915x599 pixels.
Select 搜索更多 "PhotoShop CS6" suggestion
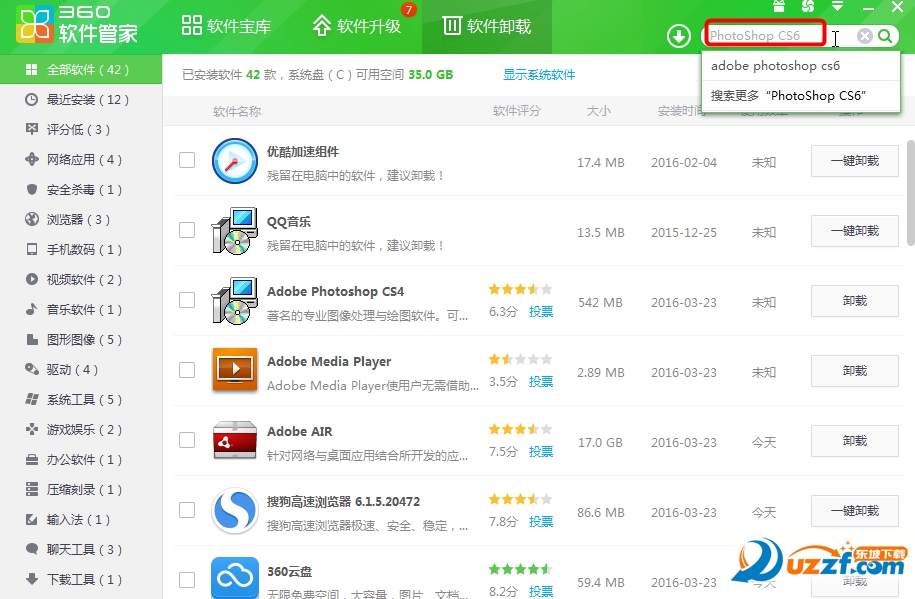click(x=787, y=96)
